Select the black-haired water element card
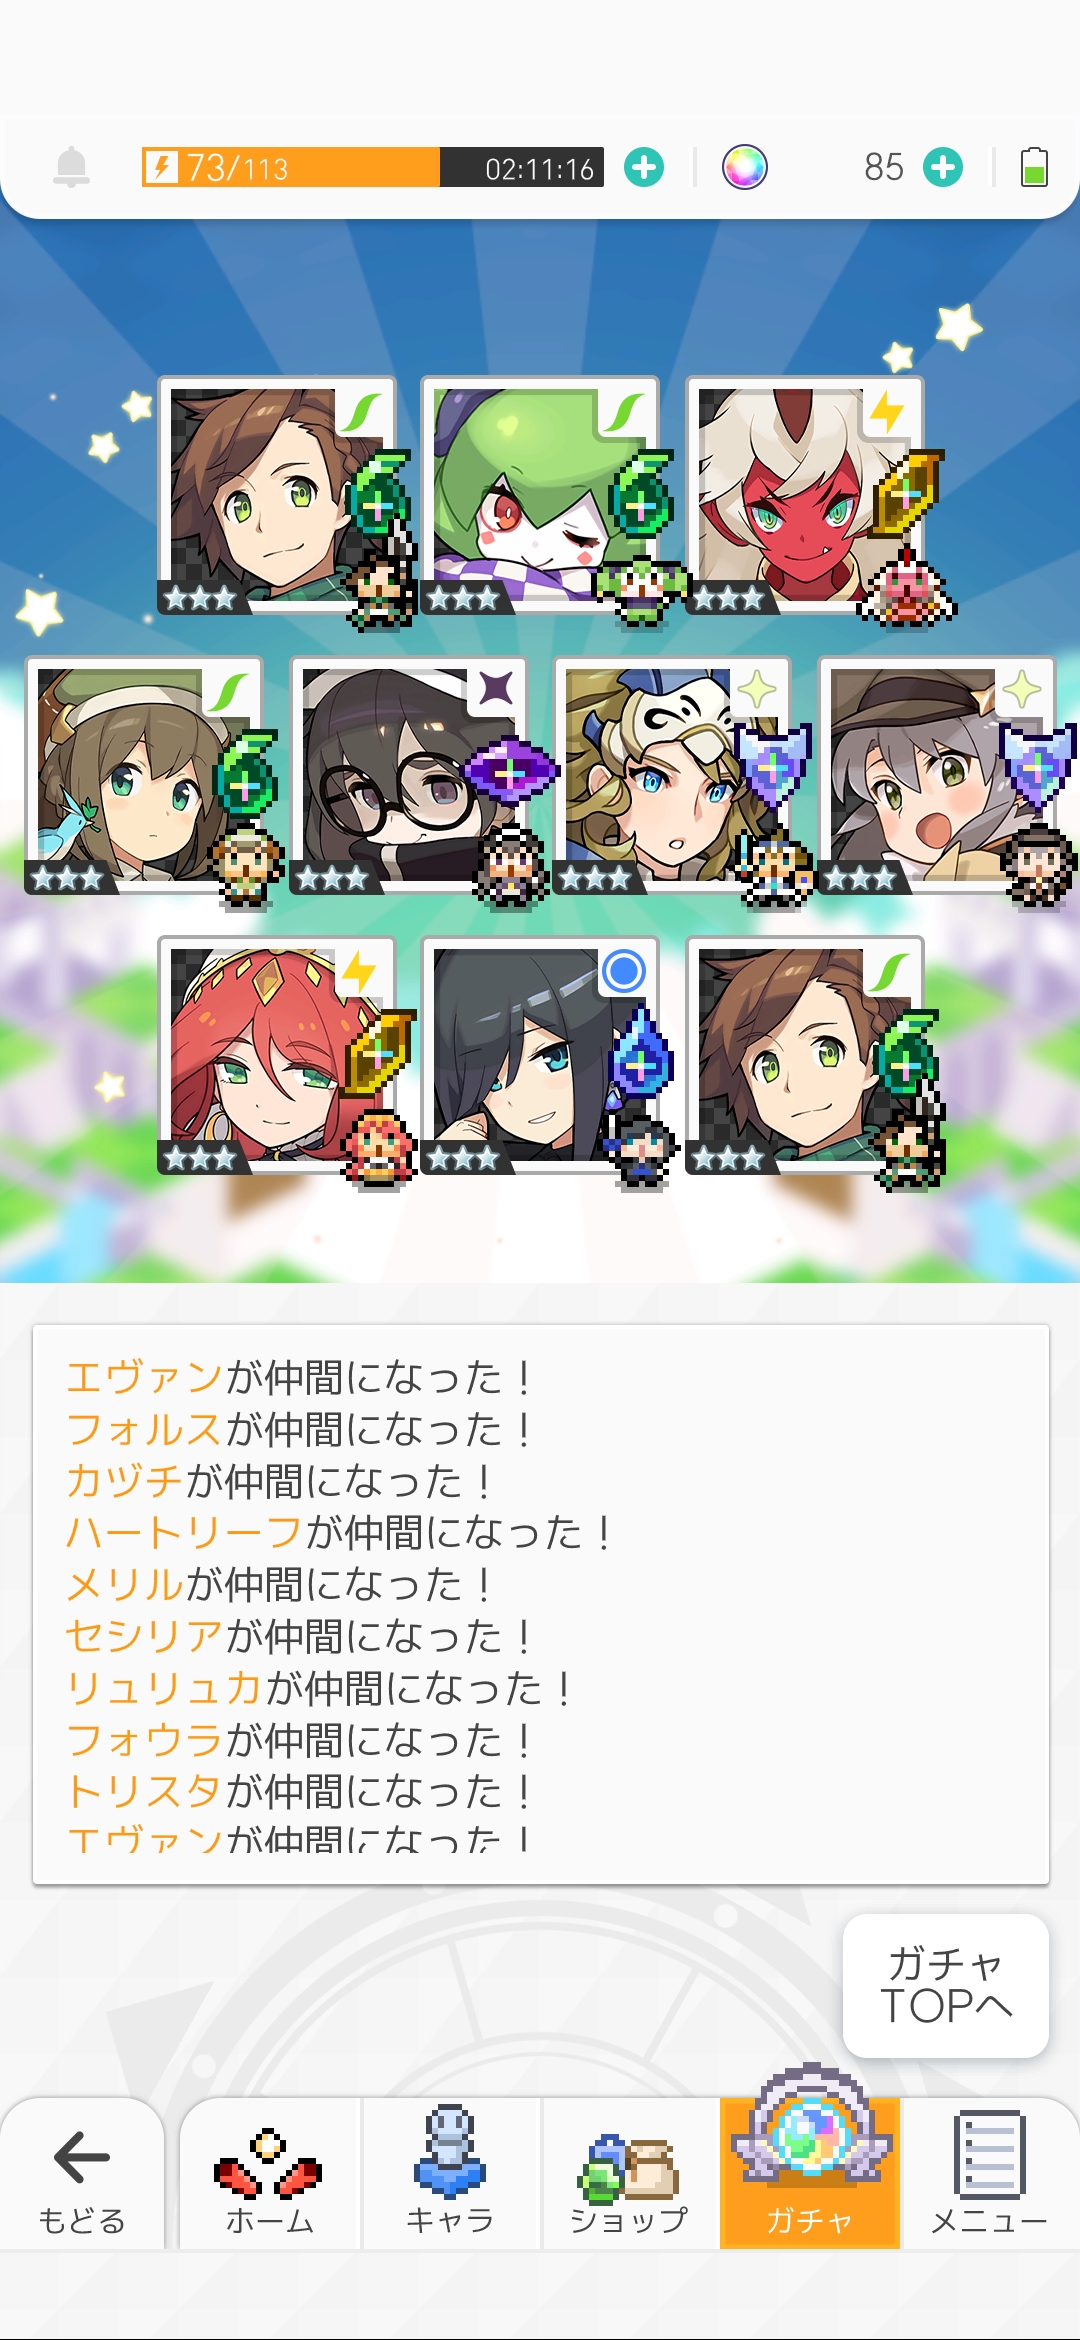Screen dimensions: 1080x2340 540,1056
